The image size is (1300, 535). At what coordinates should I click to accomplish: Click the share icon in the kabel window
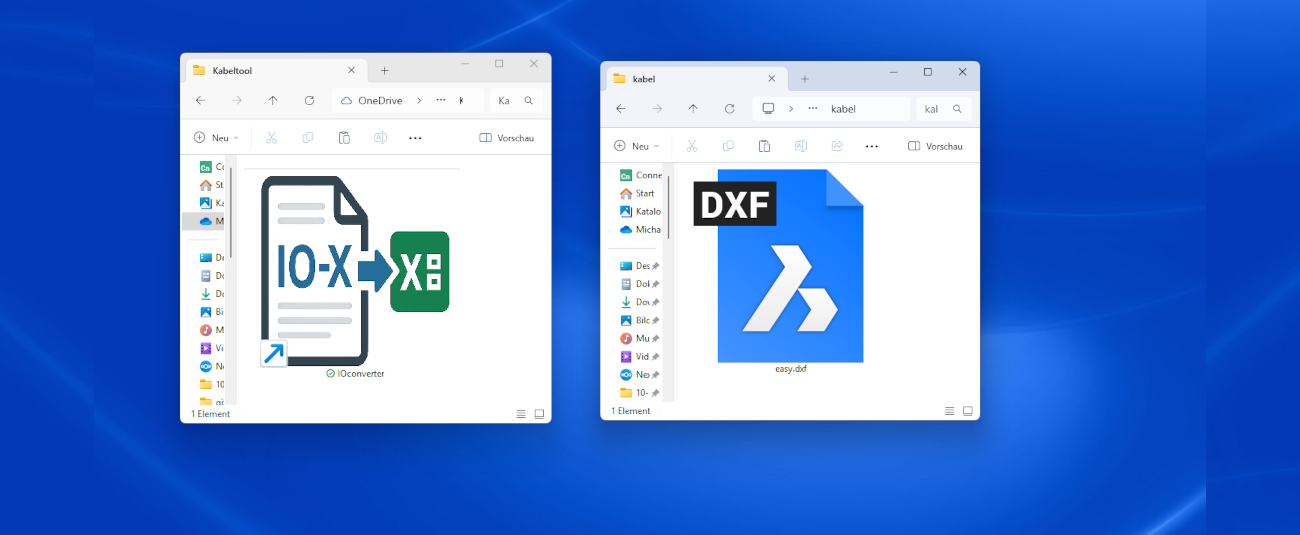836,146
